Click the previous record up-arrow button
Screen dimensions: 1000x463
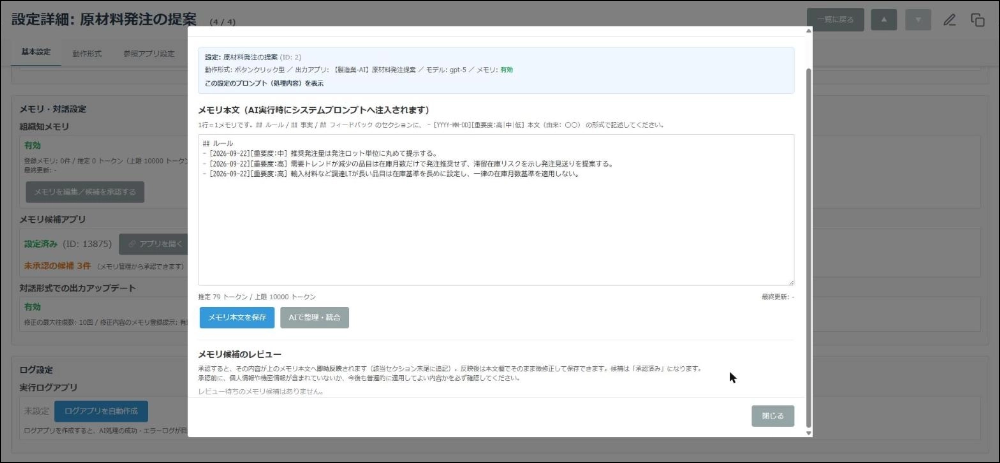[884, 20]
